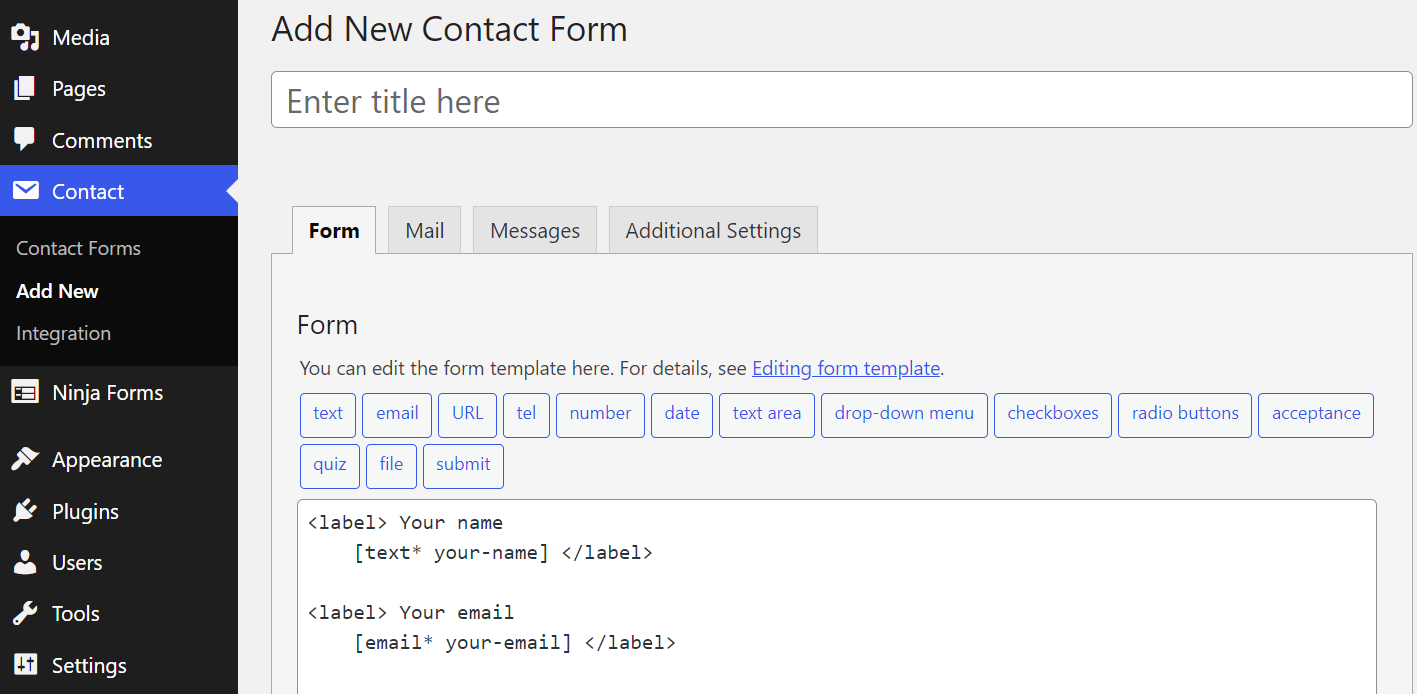
Task: Open the Additional Settings tab
Action: click(x=713, y=231)
